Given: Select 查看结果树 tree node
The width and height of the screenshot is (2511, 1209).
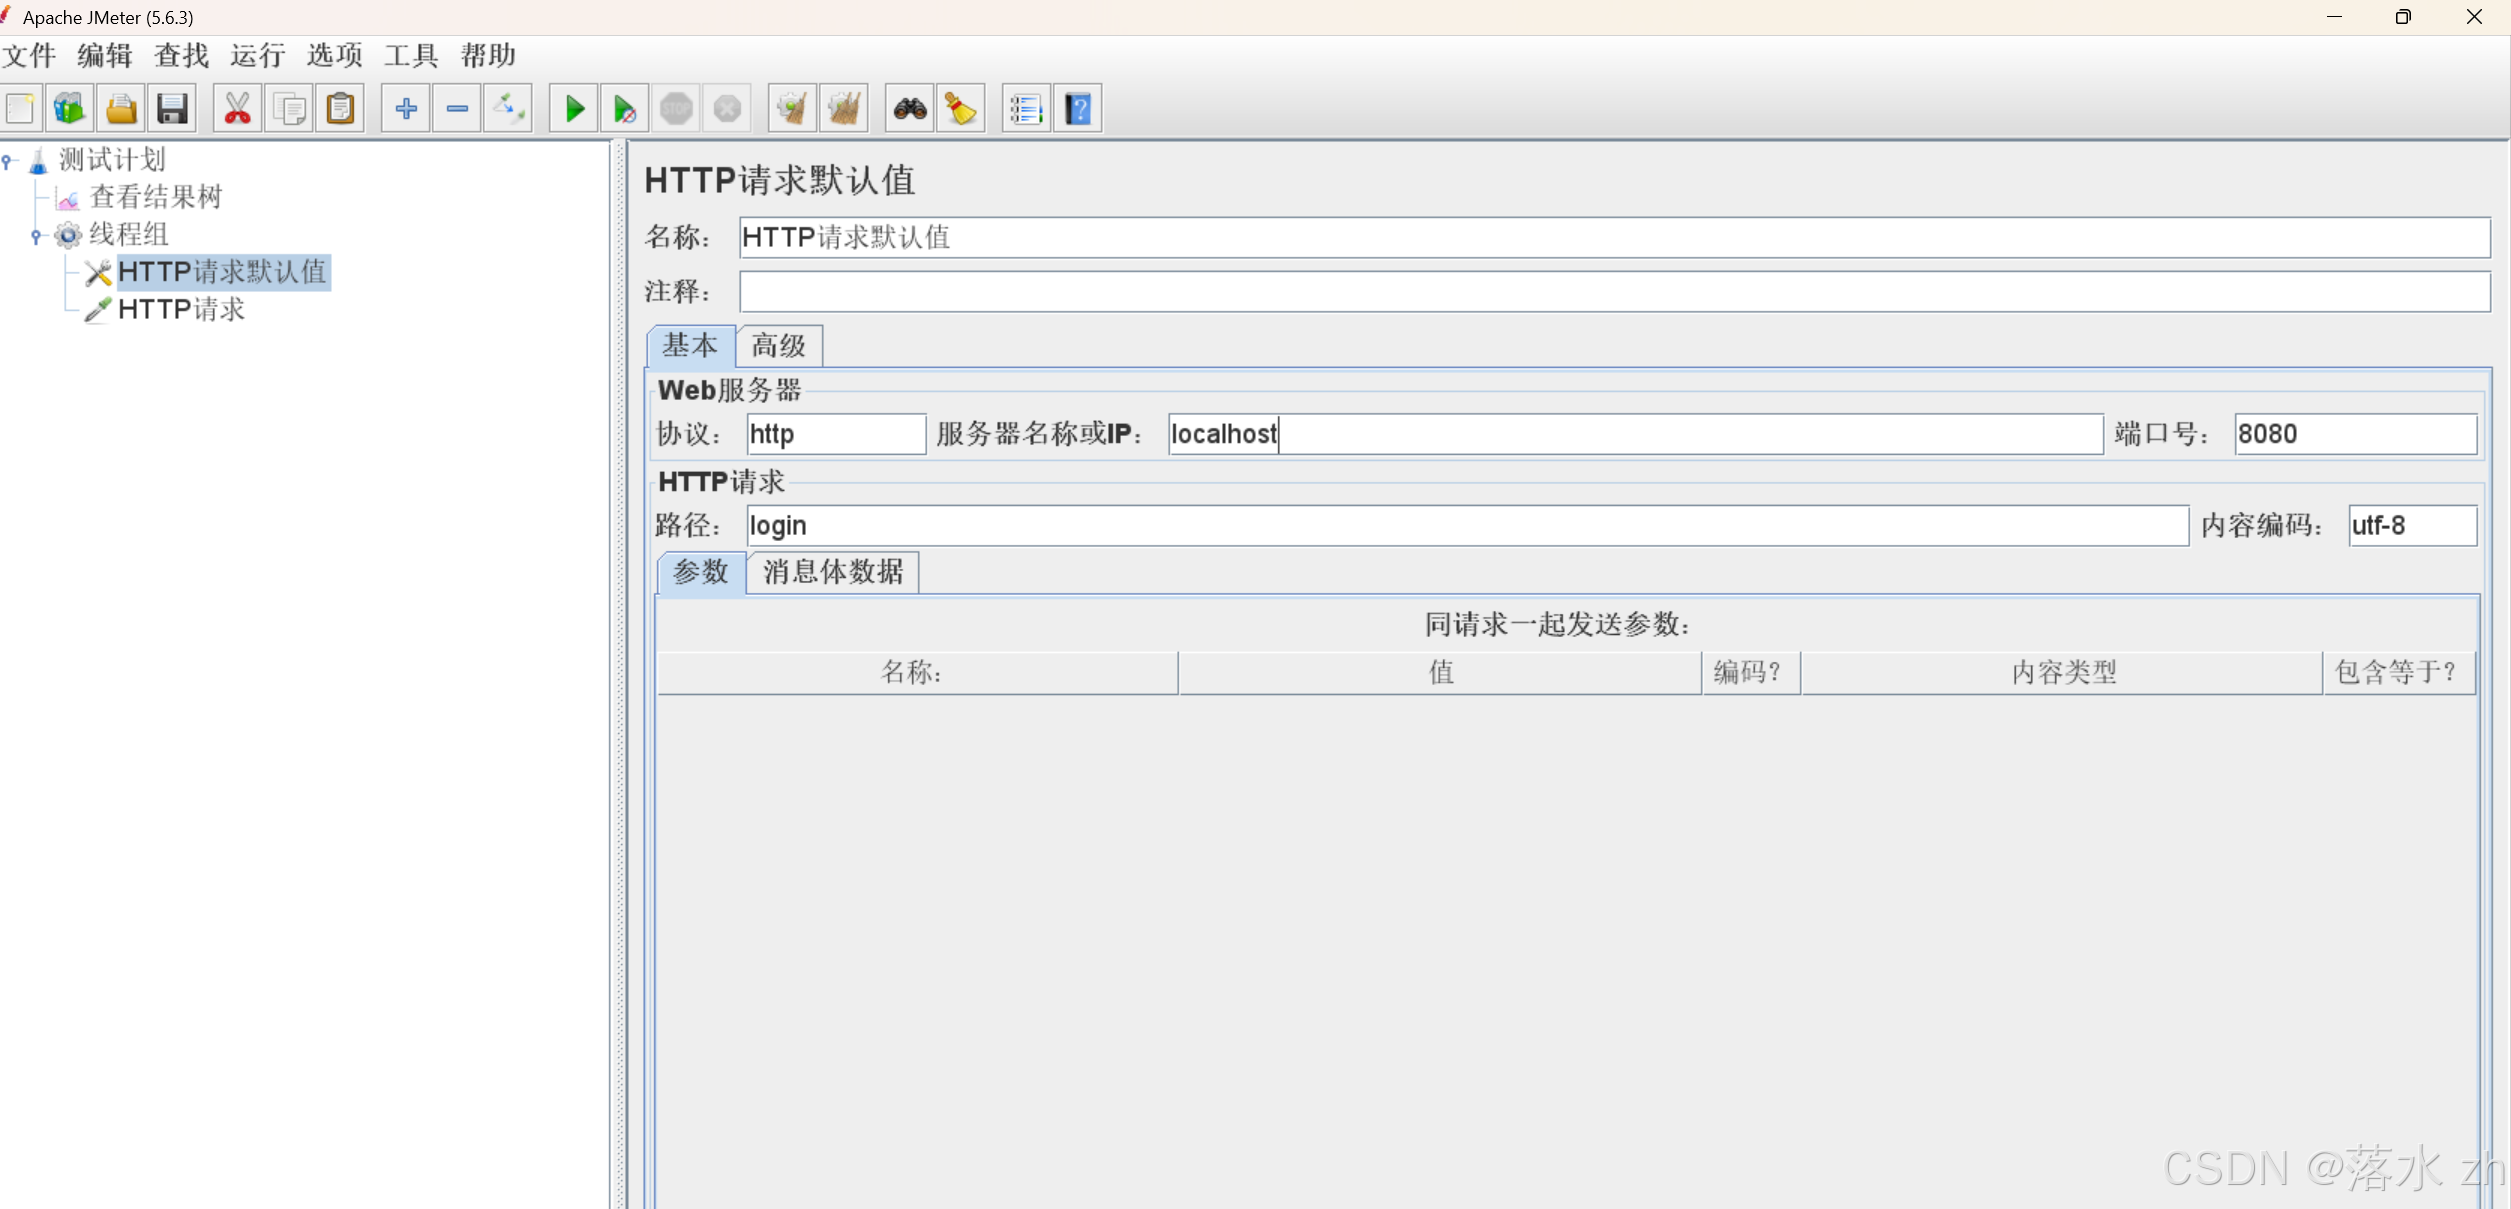Looking at the screenshot, I should click(156, 197).
